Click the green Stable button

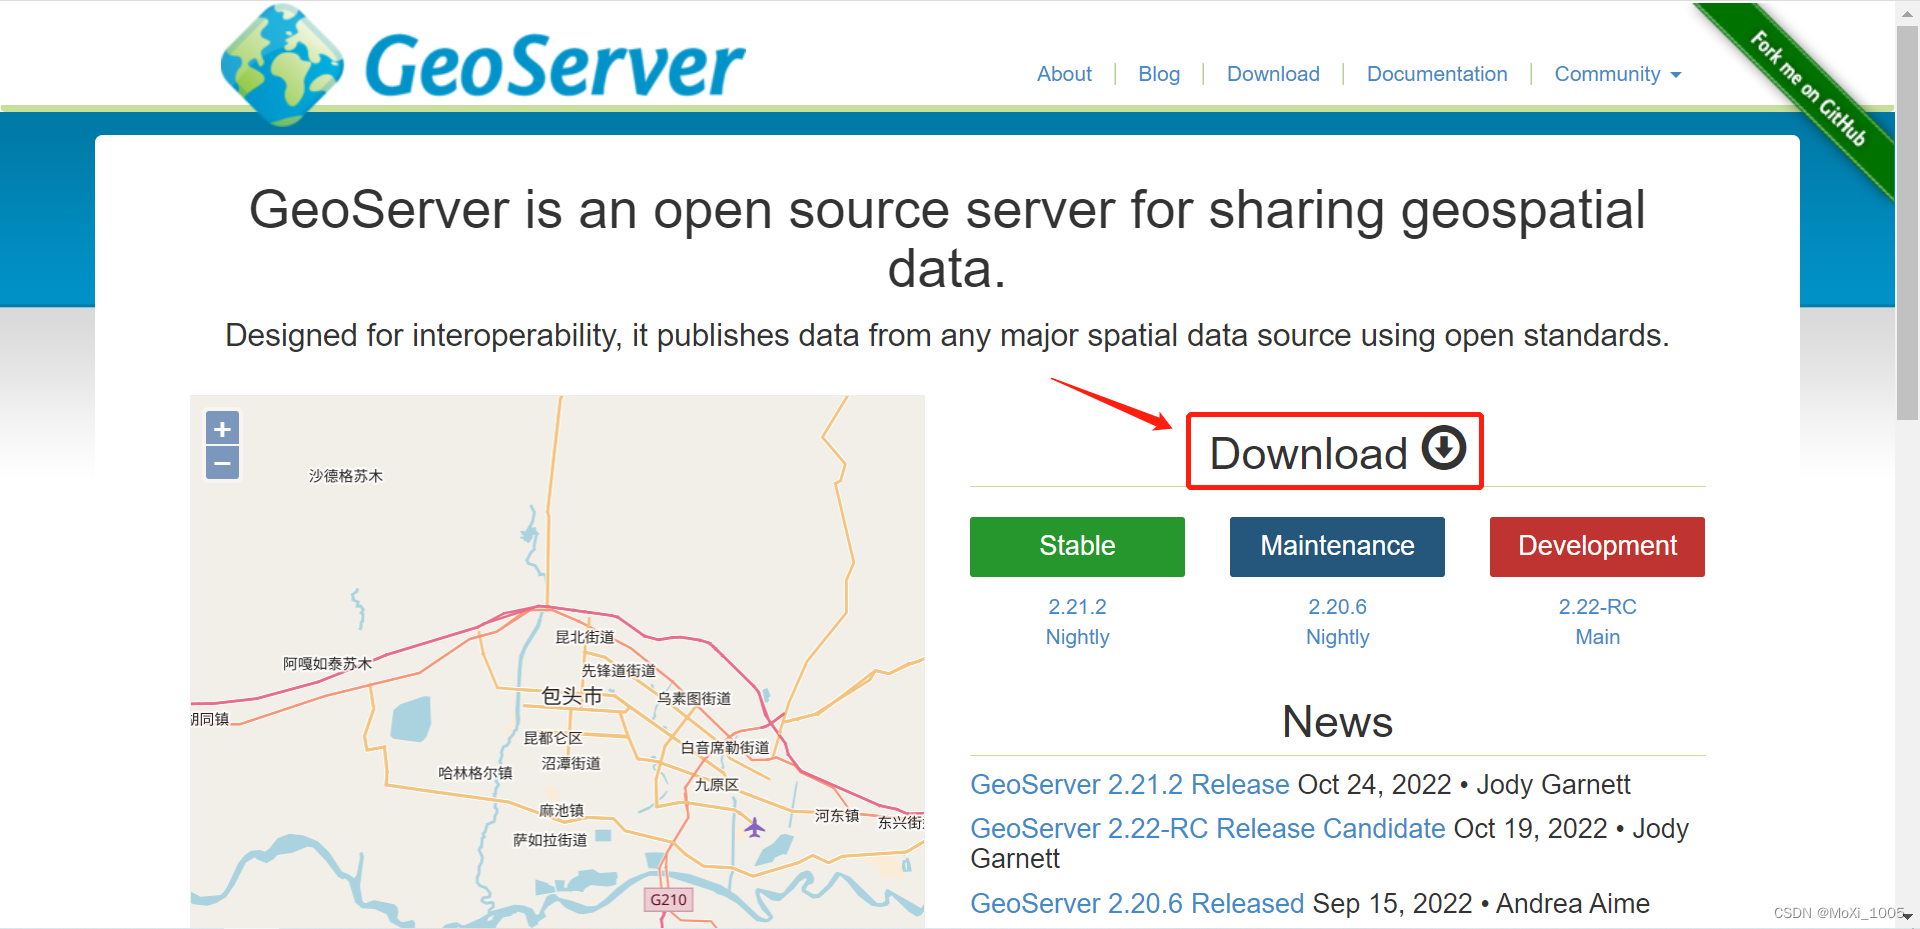[1077, 546]
